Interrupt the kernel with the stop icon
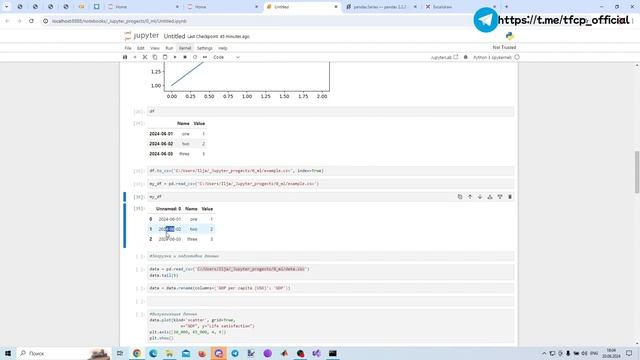This screenshot has height=360, width=640. (x=185, y=58)
